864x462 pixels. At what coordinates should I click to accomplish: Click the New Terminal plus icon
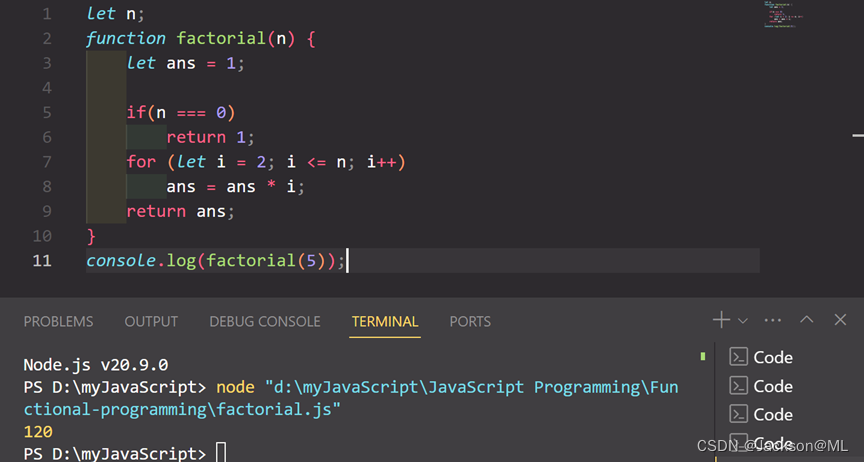720,320
